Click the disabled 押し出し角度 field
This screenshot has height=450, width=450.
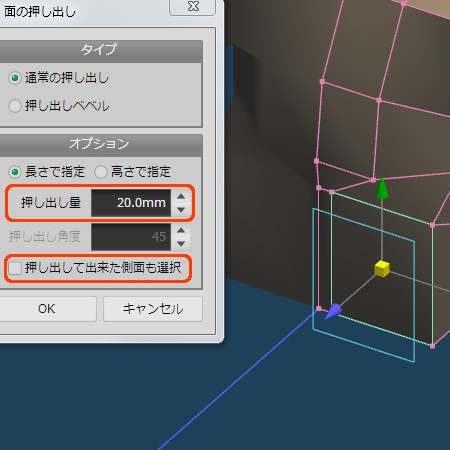click(131, 237)
